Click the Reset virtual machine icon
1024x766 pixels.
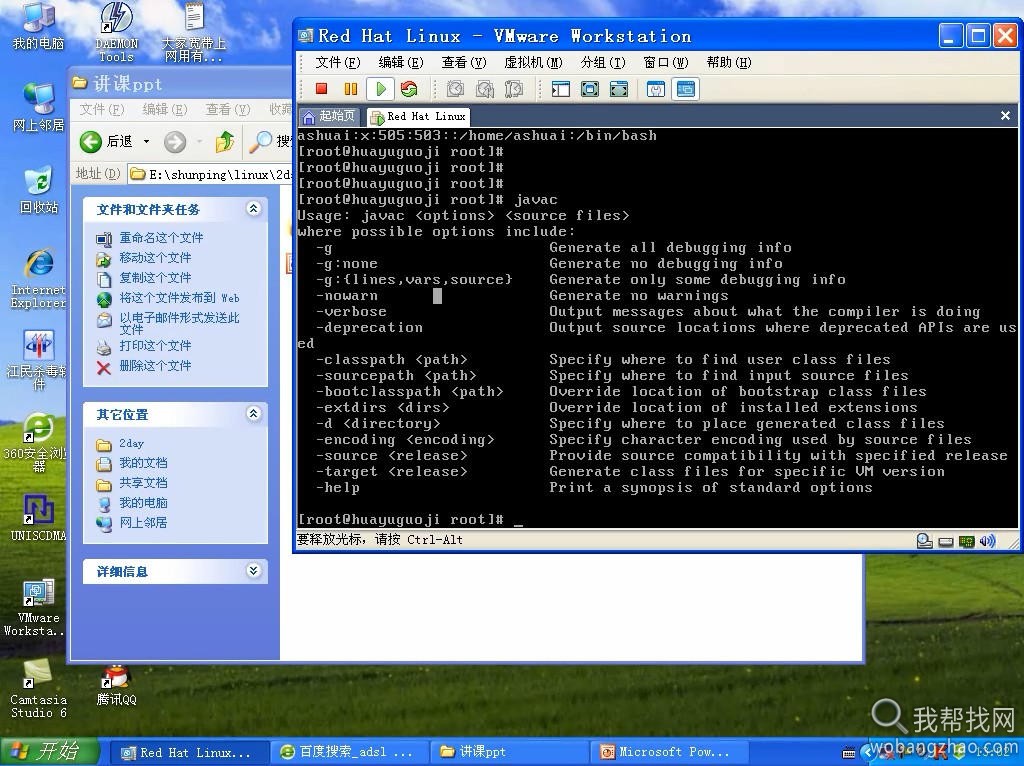(x=409, y=89)
